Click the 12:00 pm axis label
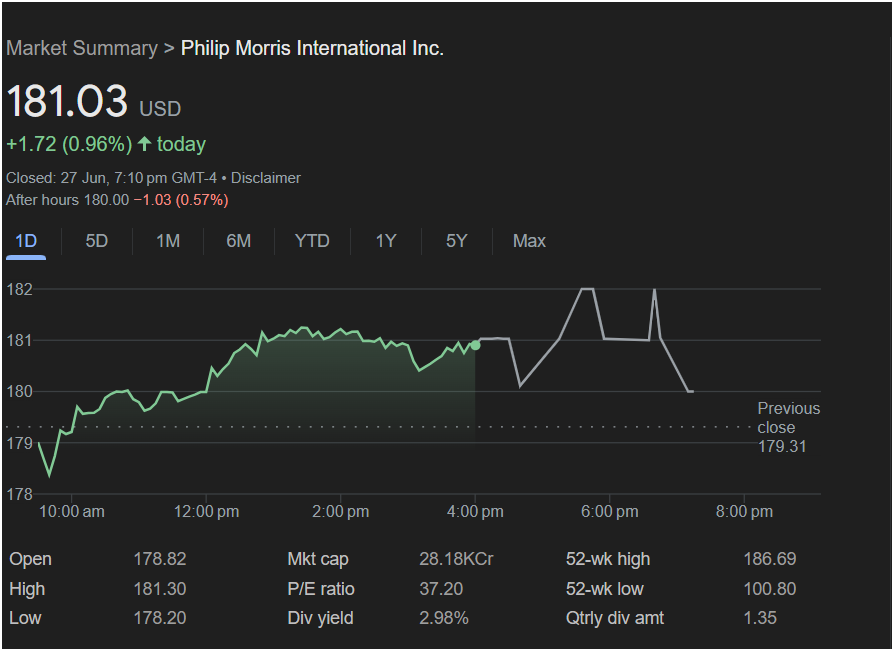The image size is (894, 651). [206, 511]
